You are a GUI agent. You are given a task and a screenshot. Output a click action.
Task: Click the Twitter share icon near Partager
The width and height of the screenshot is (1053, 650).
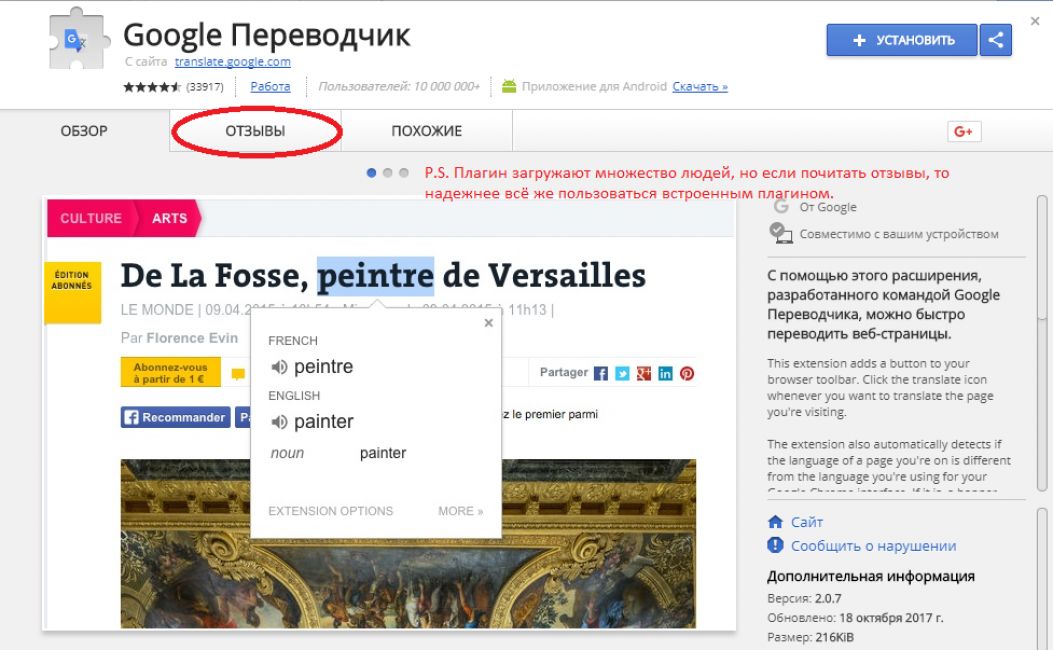623,373
